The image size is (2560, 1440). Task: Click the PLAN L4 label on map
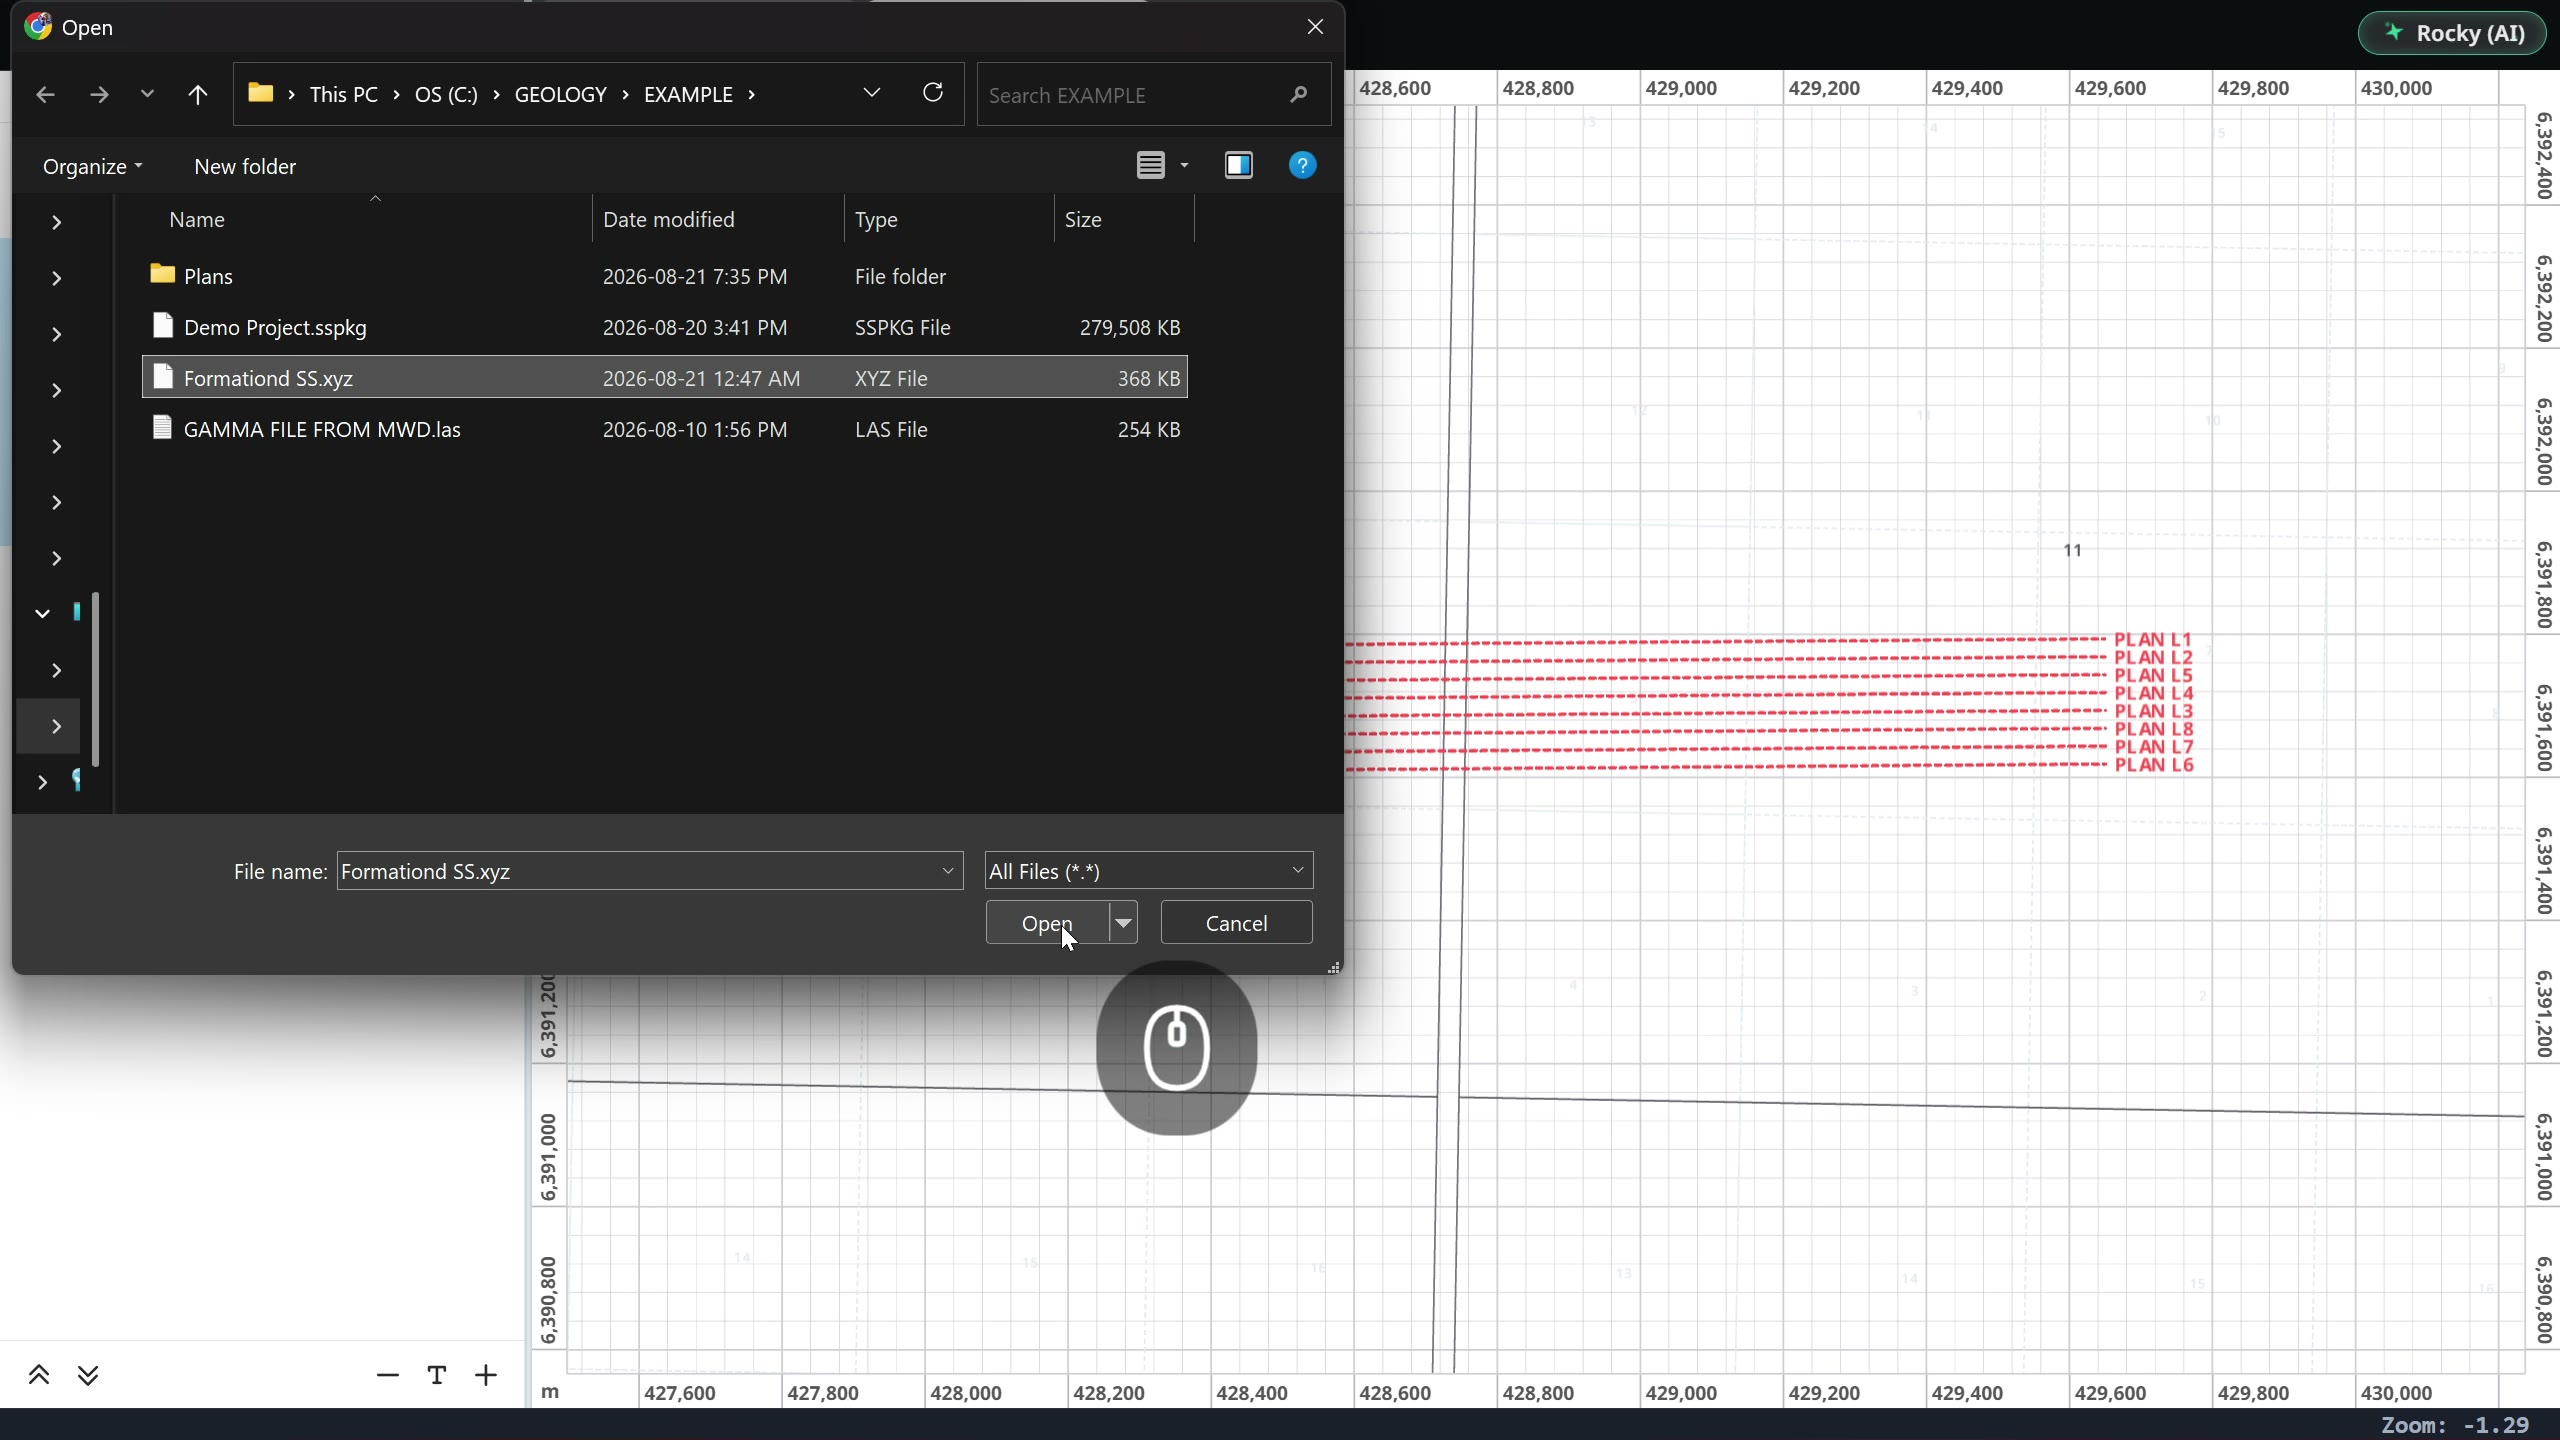2154,693
